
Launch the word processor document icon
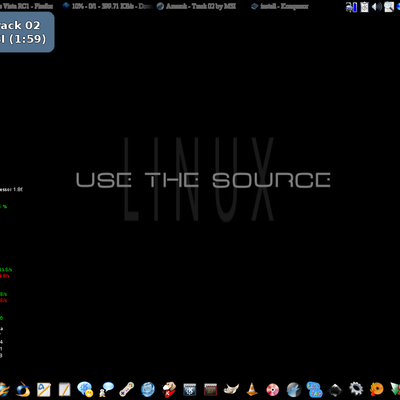point(44,389)
